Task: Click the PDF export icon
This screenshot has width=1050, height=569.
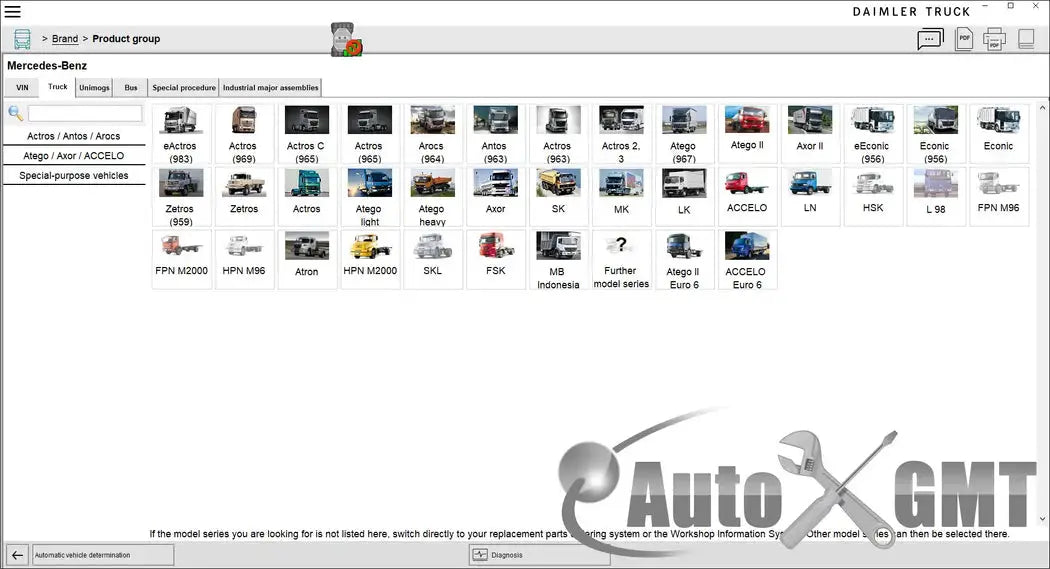Action: (x=964, y=39)
